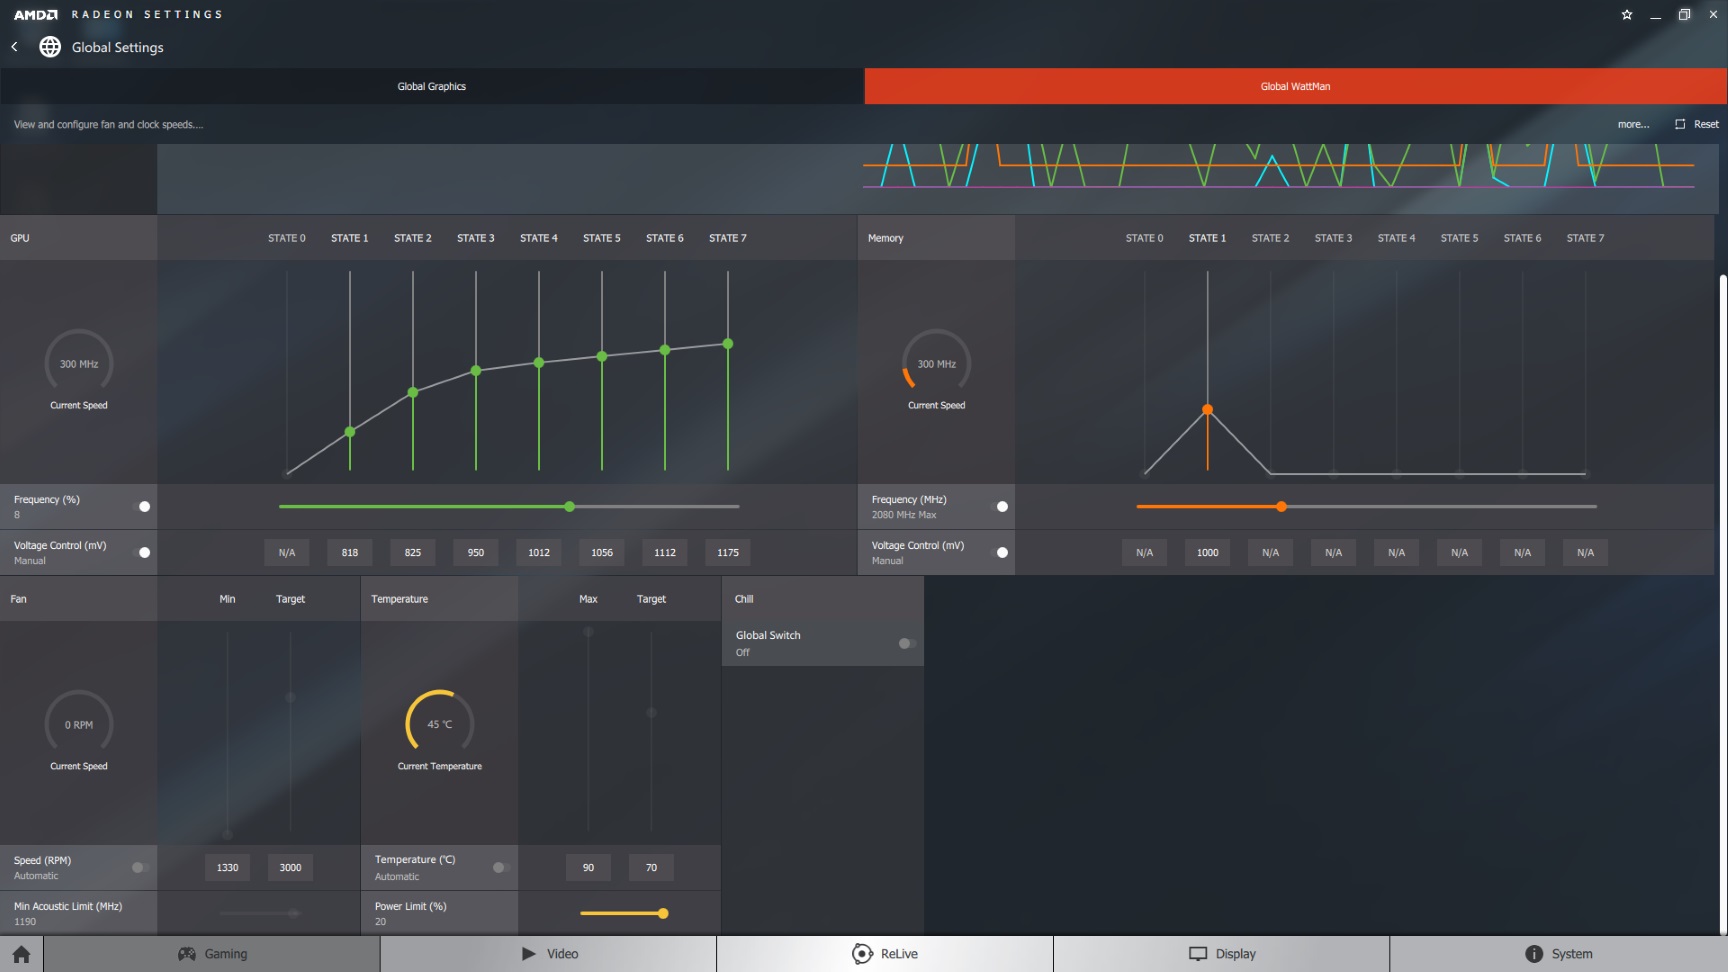Click the Power Limit (%) label
Viewport: 1728px width, 972px height.
point(411,906)
